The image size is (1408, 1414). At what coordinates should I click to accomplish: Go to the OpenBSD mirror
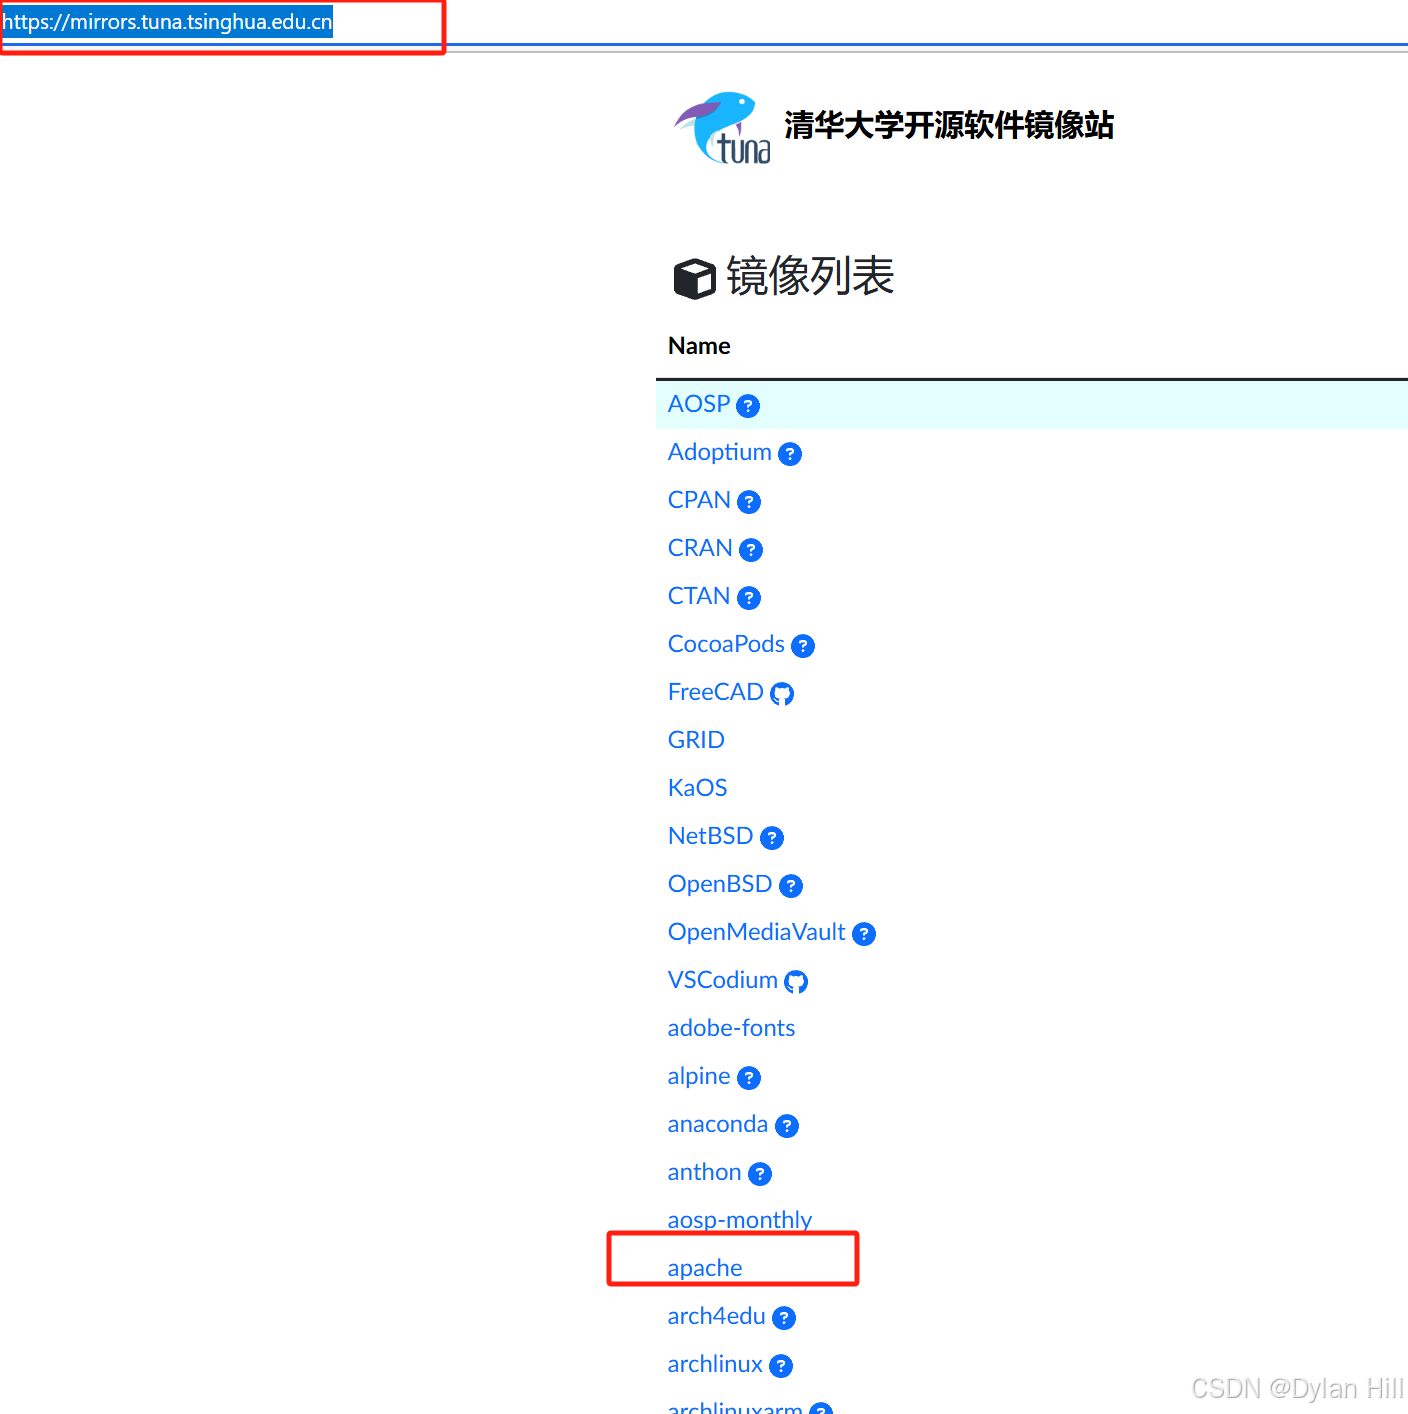tap(720, 884)
